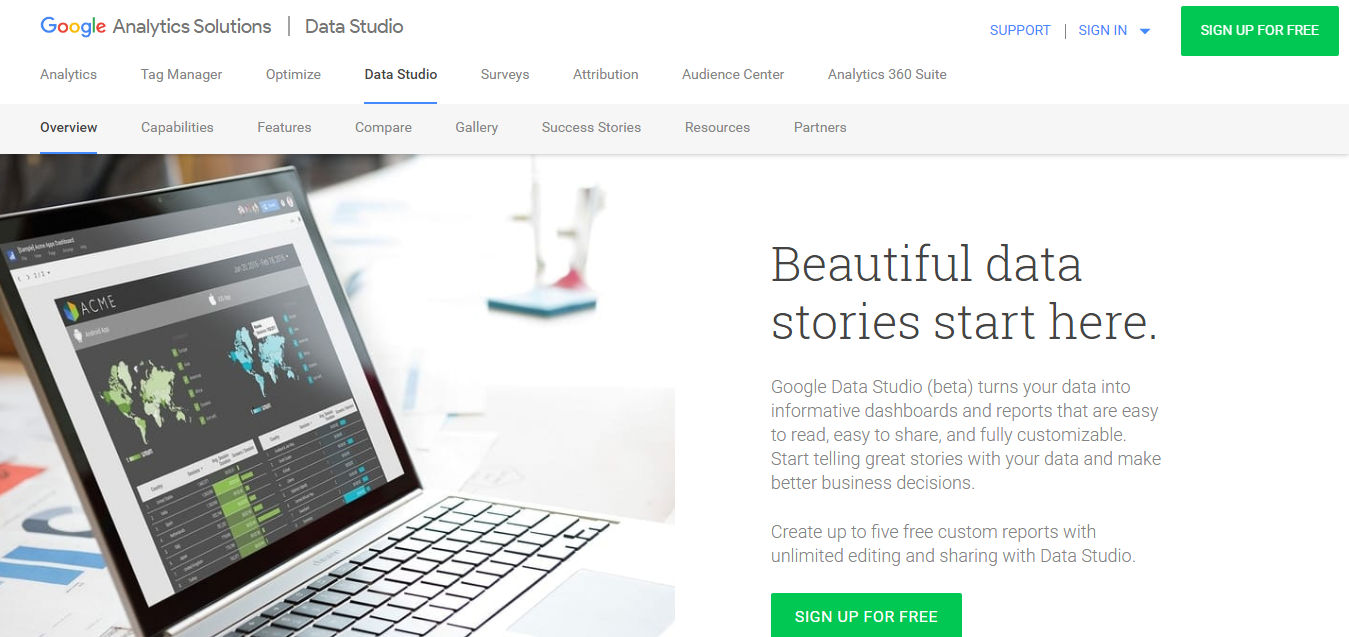This screenshot has height=637, width=1349.
Task: Select the Optimize product tab
Action: tap(293, 74)
